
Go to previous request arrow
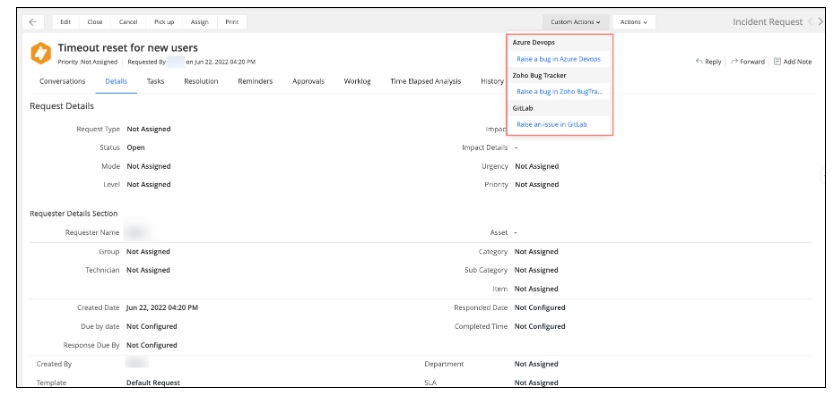811,22
